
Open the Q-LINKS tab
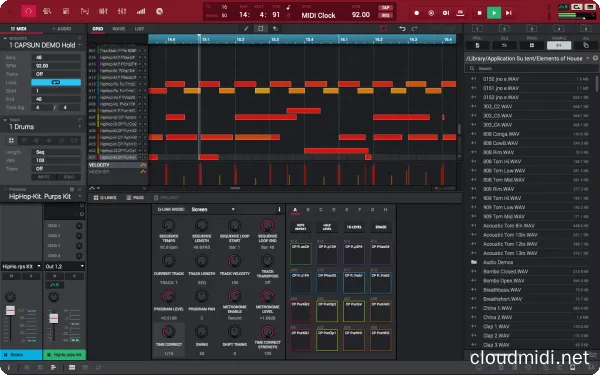(105, 197)
